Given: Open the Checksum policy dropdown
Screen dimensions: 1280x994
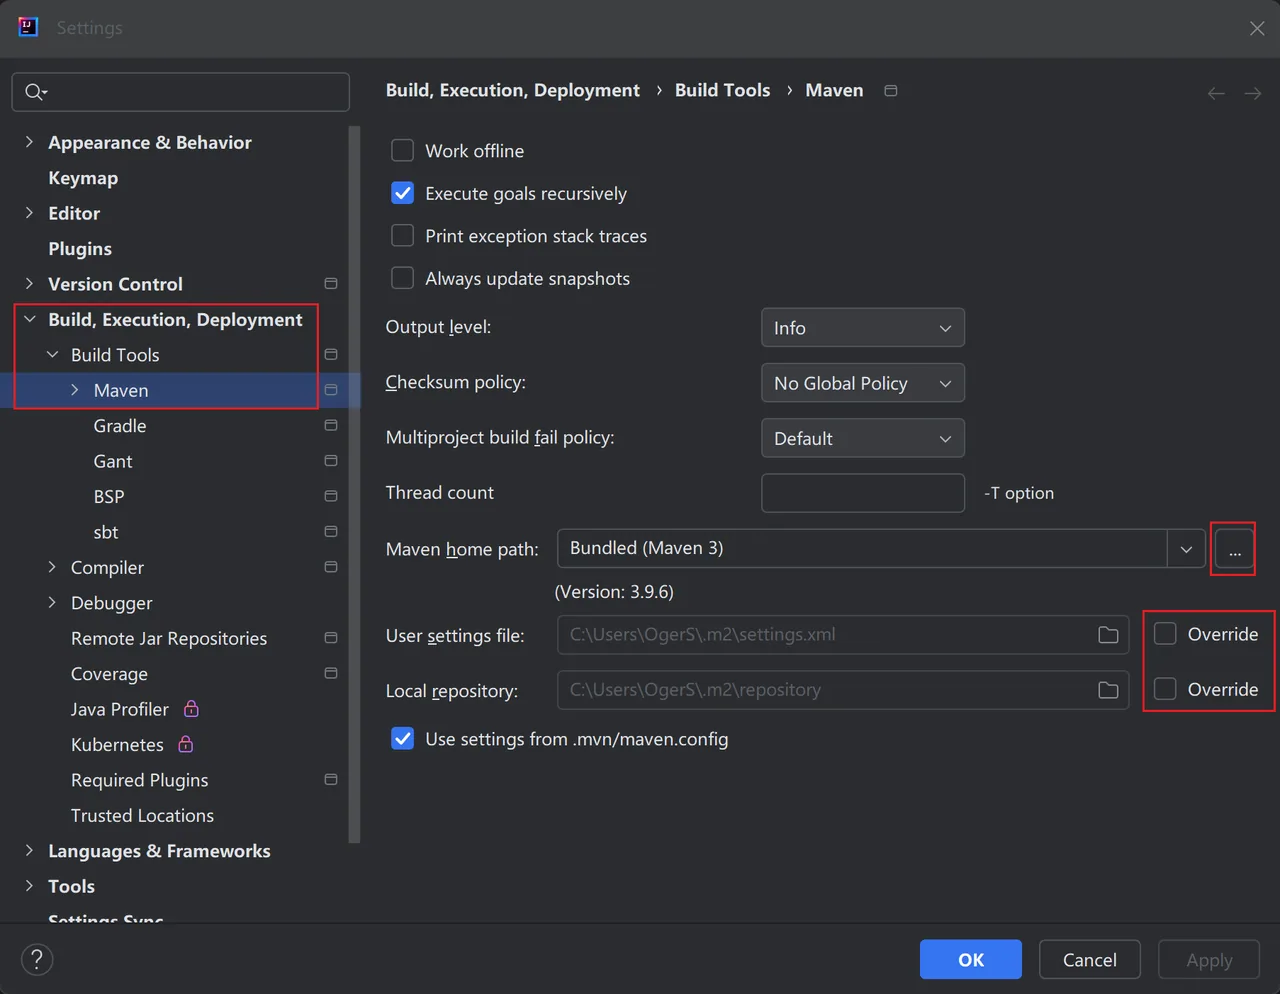Looking at the screenshot, I should point(863,383).
